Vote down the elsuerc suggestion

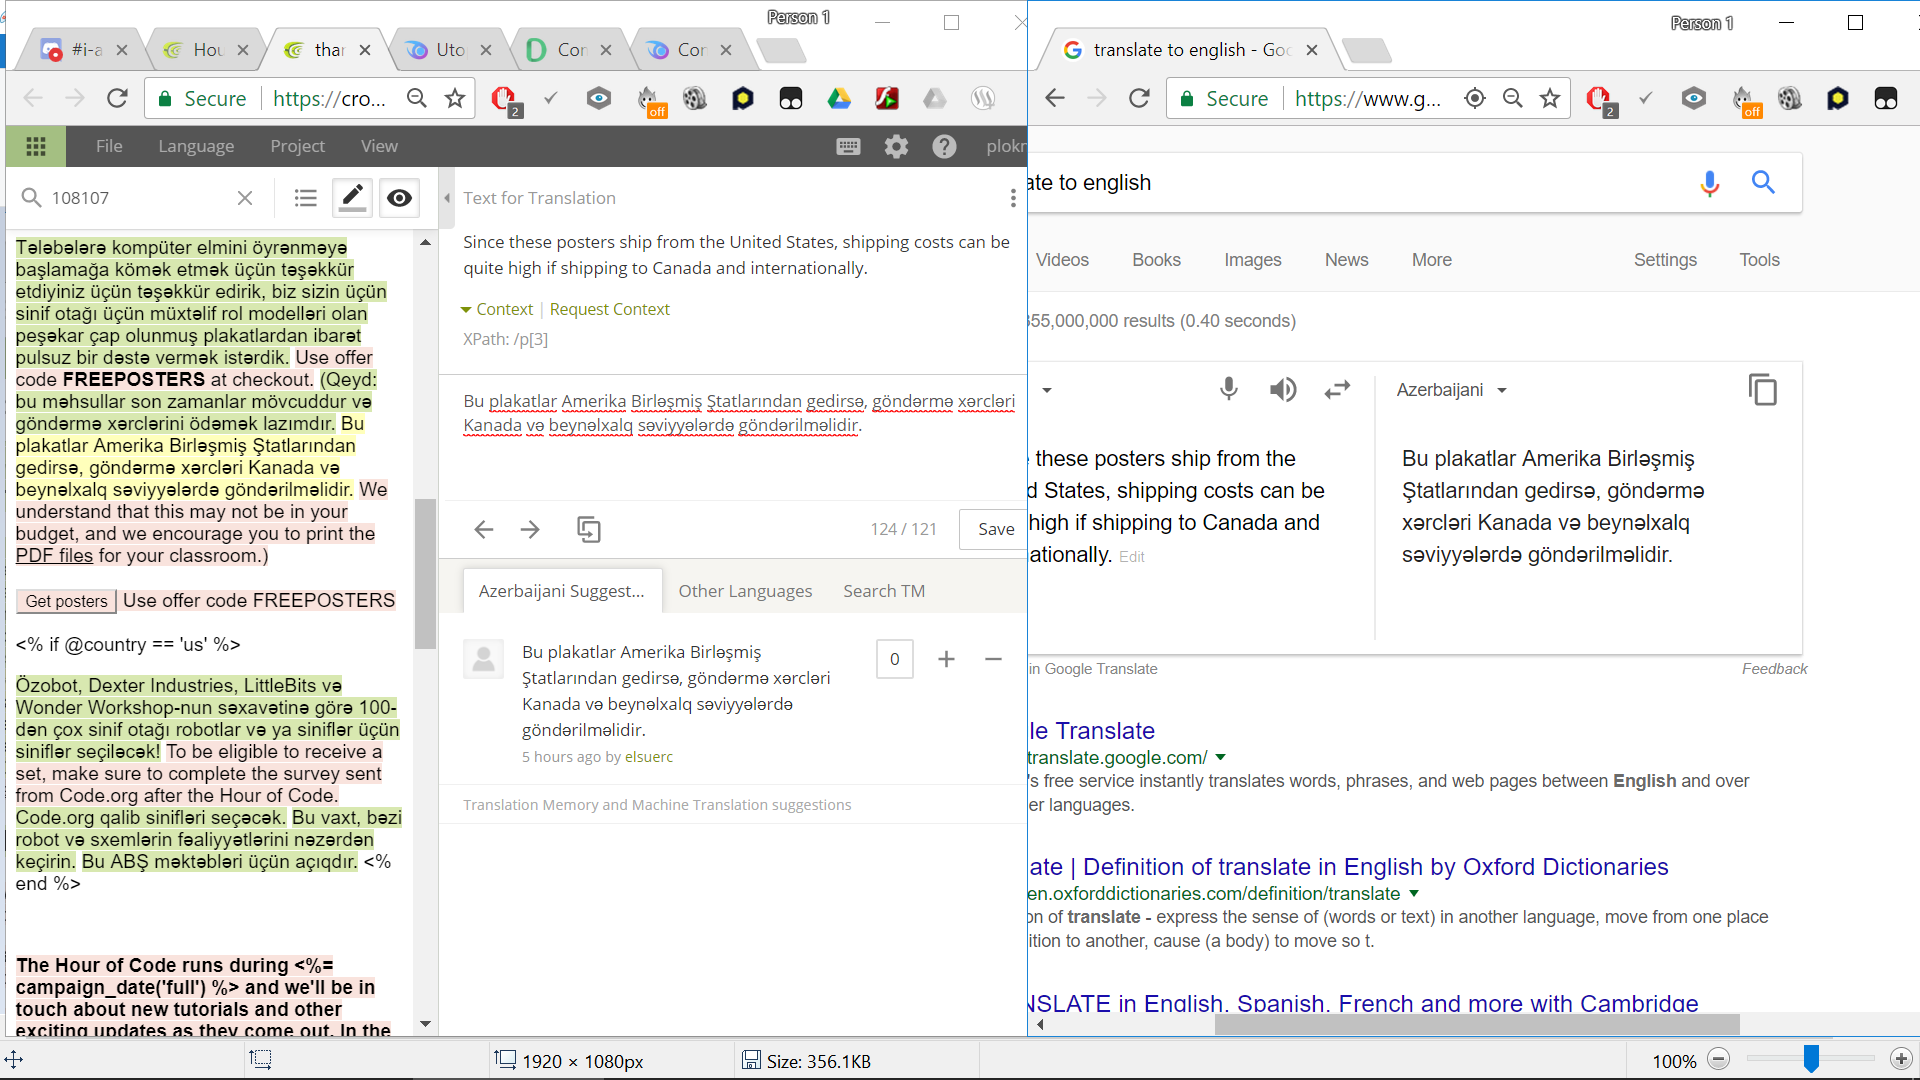(x=993, y=659)
